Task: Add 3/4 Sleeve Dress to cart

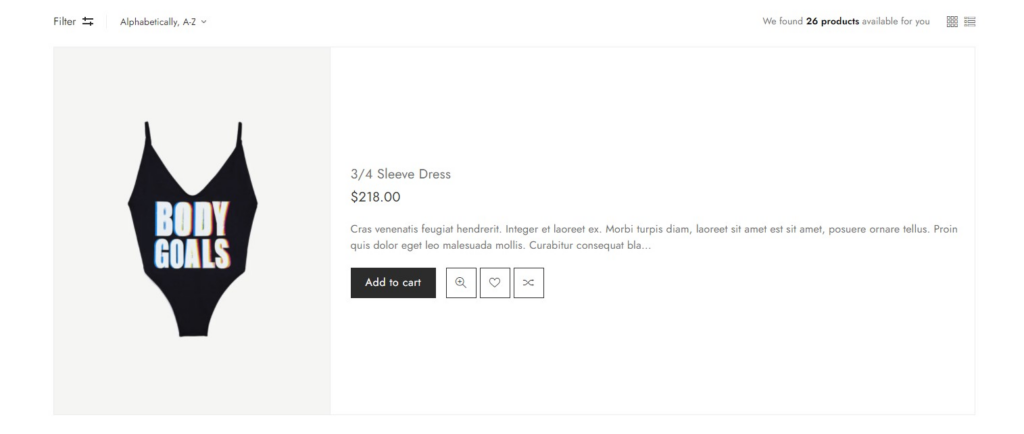Action: coord(393,283)
